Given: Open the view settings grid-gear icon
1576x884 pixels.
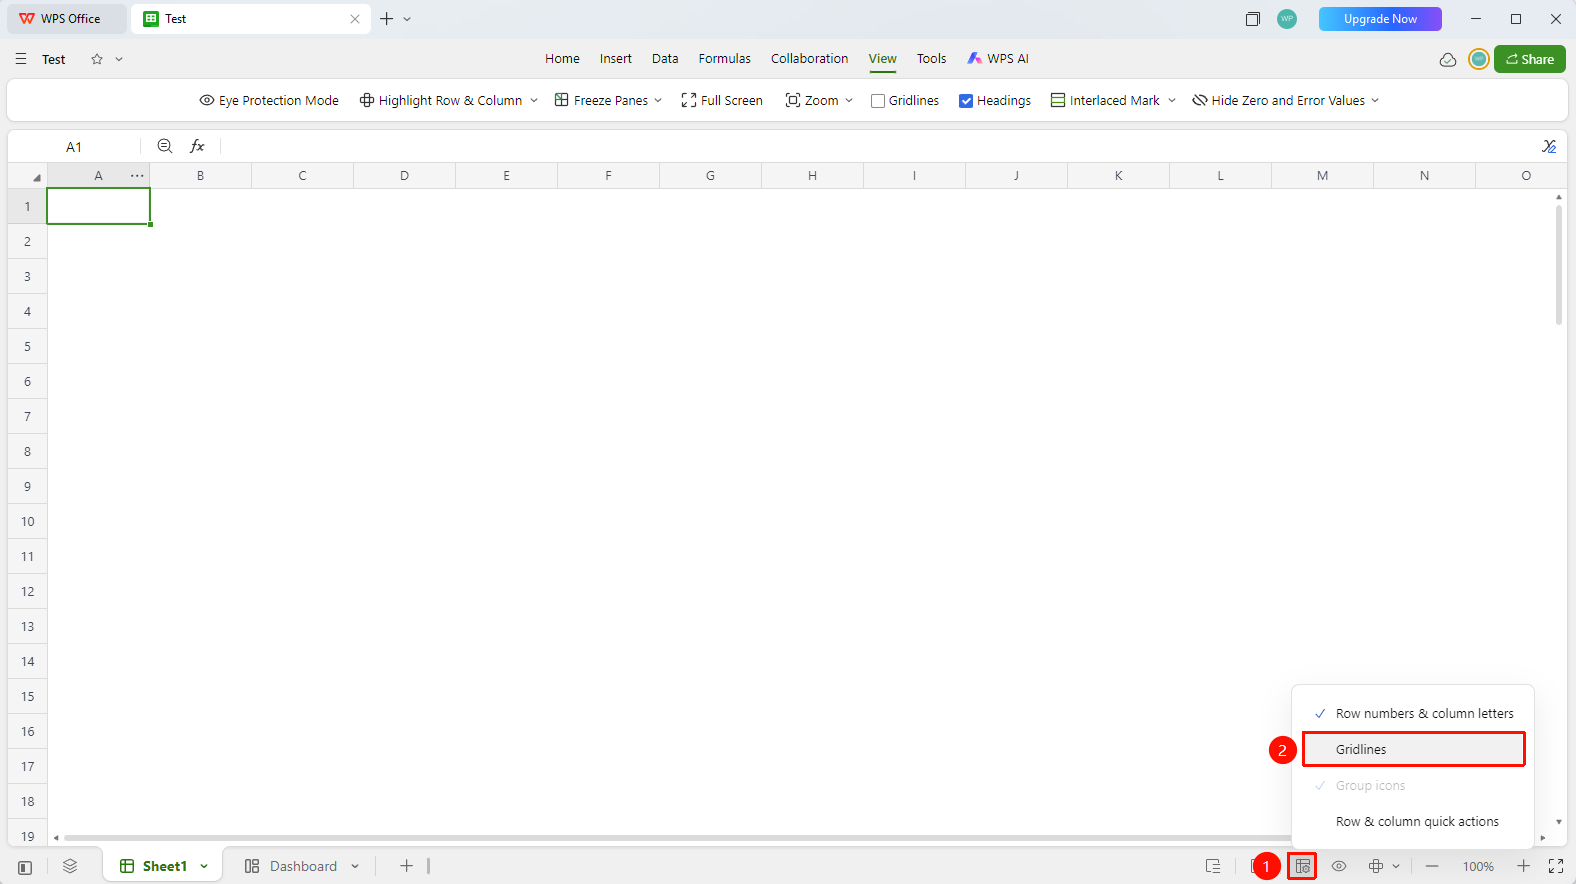Looking at the screenshot, I should 1302,866.
